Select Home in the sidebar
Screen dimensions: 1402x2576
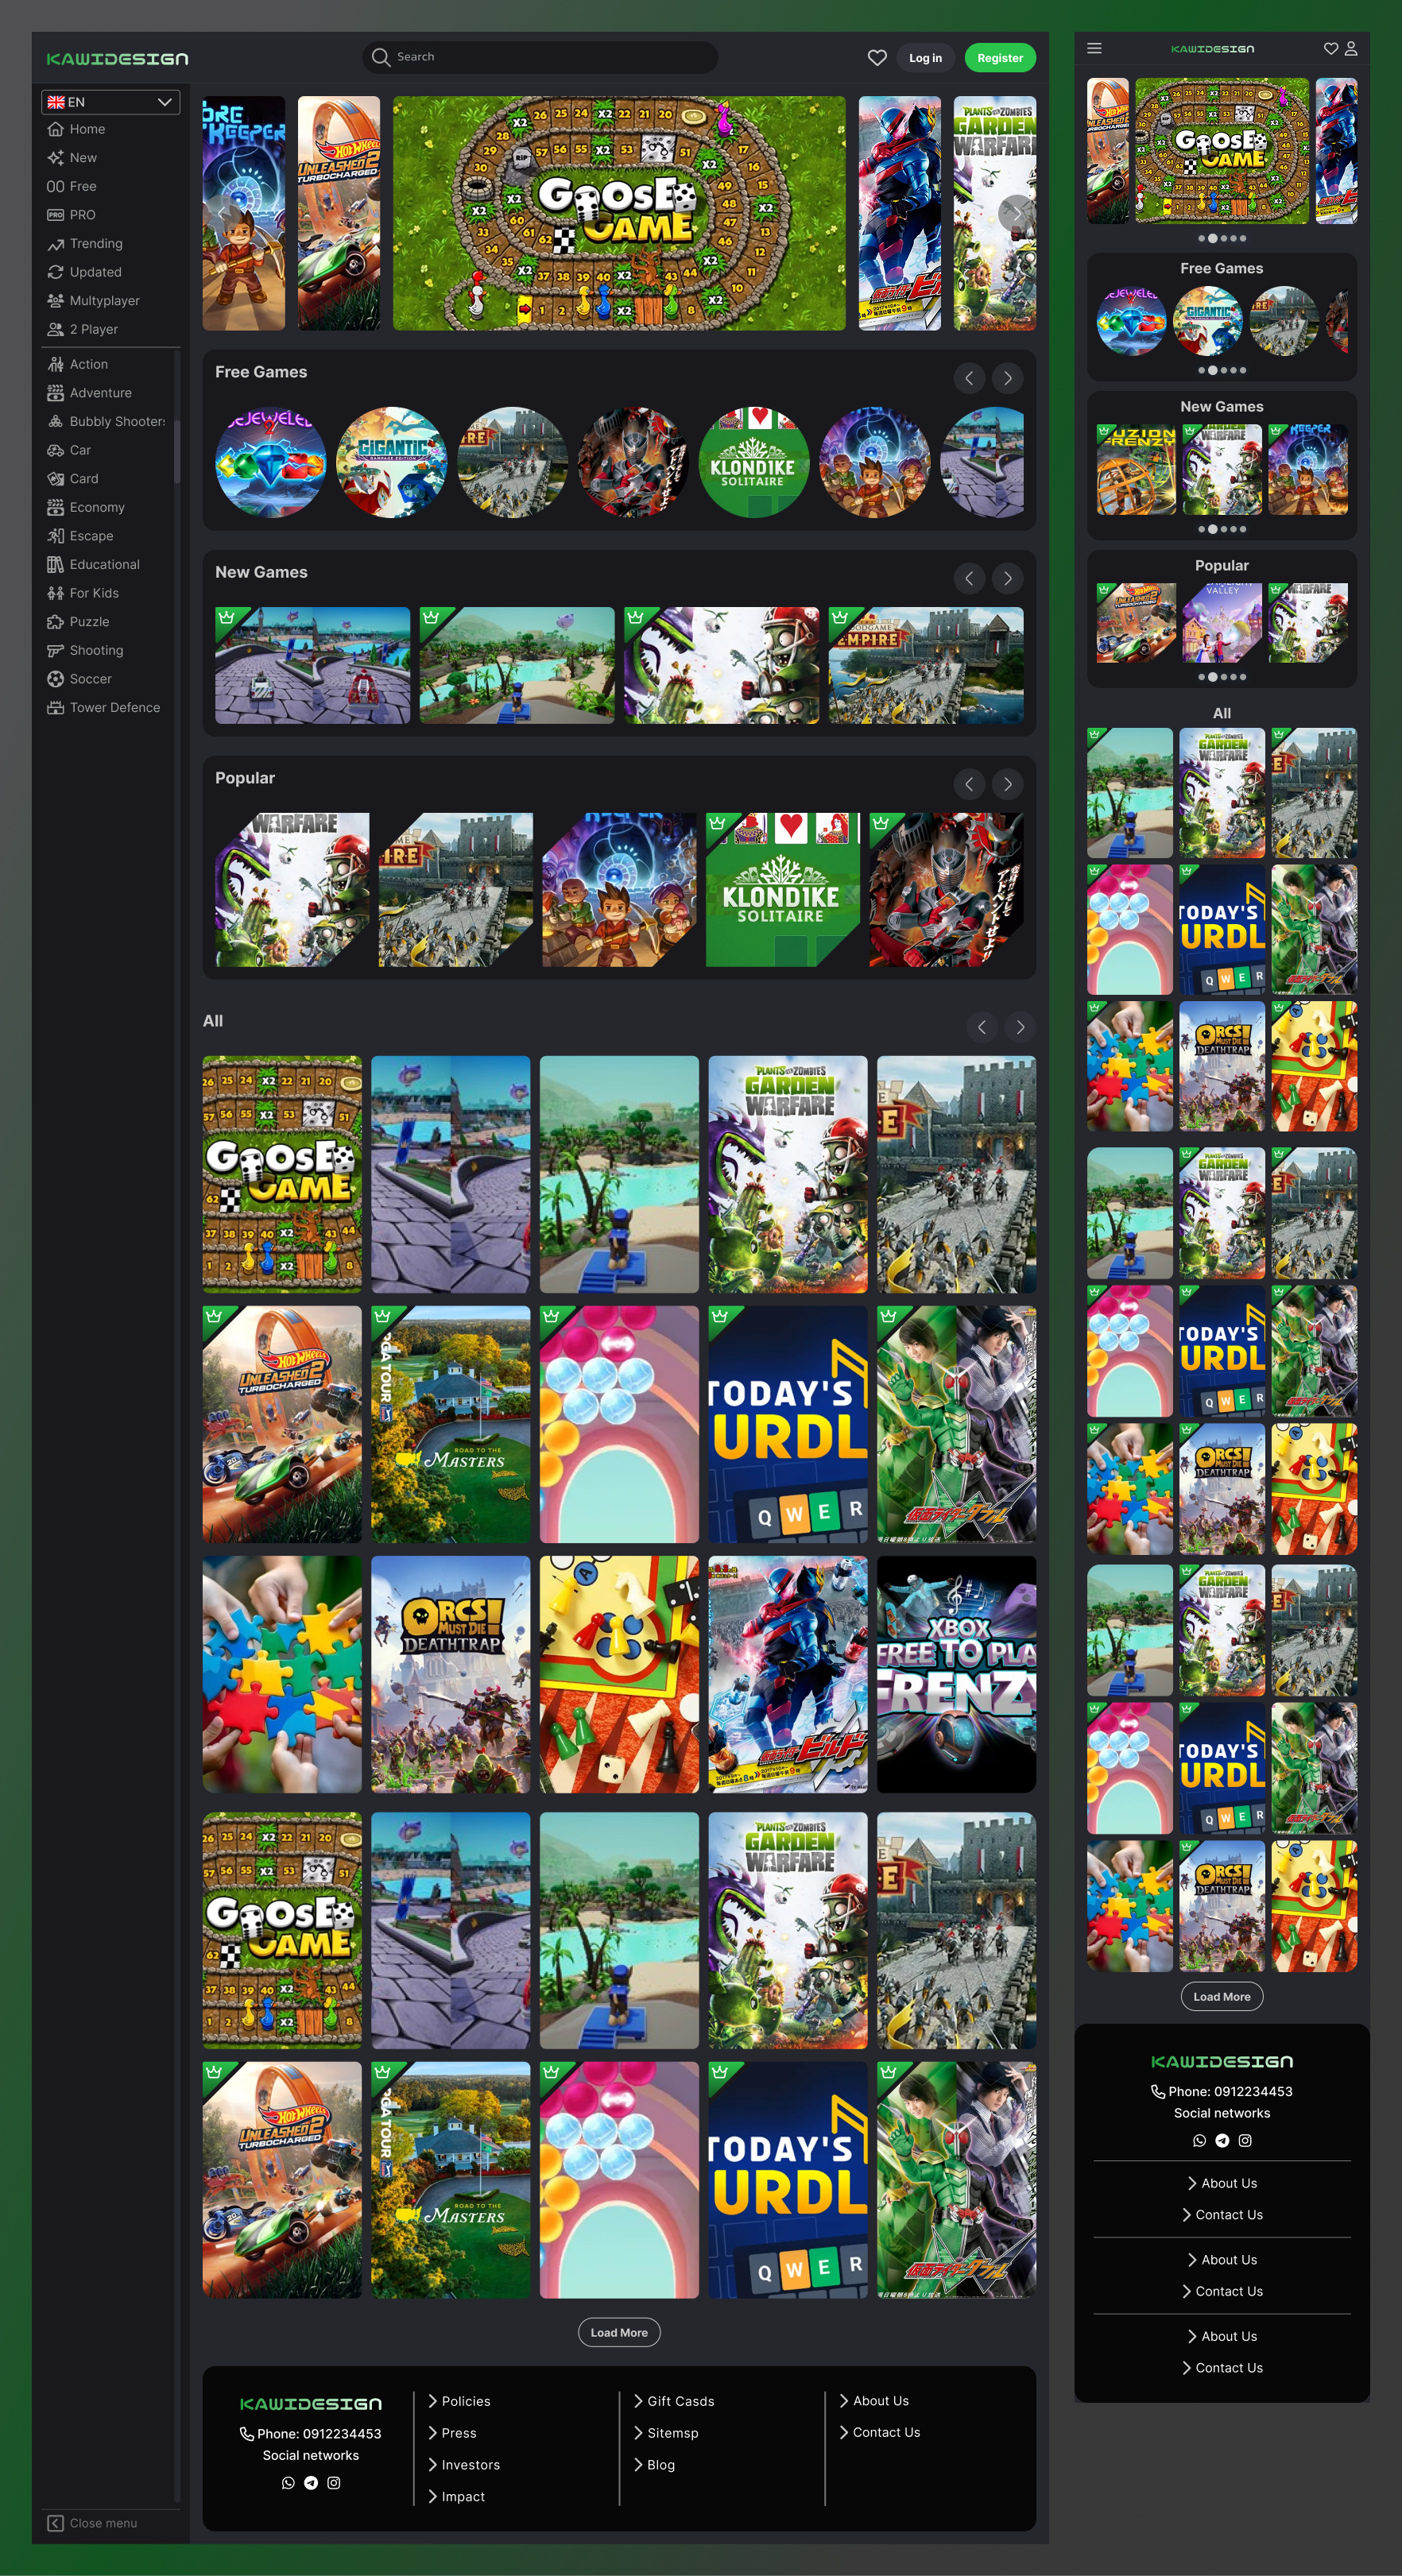click(57, 129)
